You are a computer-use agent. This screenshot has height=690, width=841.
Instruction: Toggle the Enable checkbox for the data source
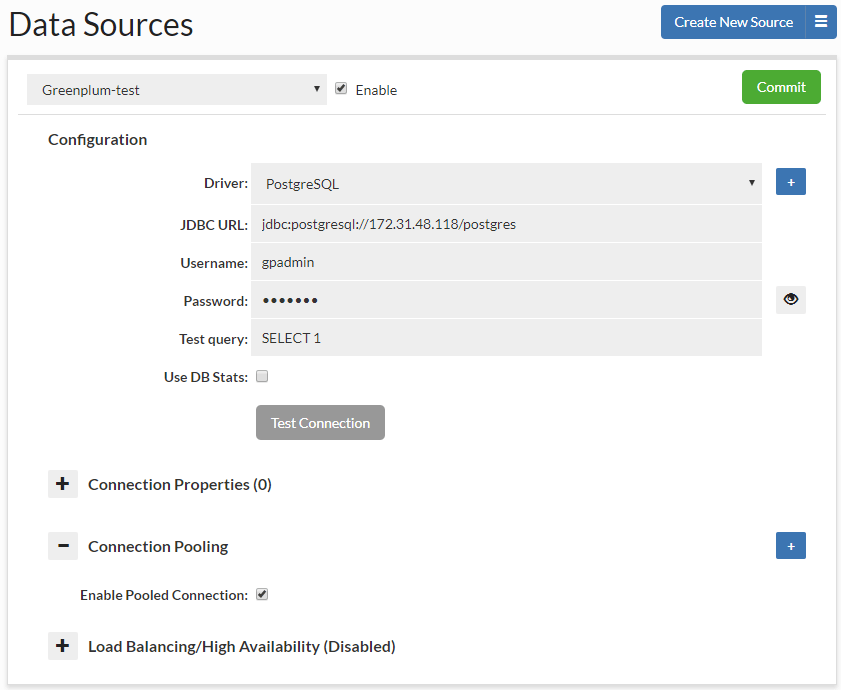coord(341,89)
